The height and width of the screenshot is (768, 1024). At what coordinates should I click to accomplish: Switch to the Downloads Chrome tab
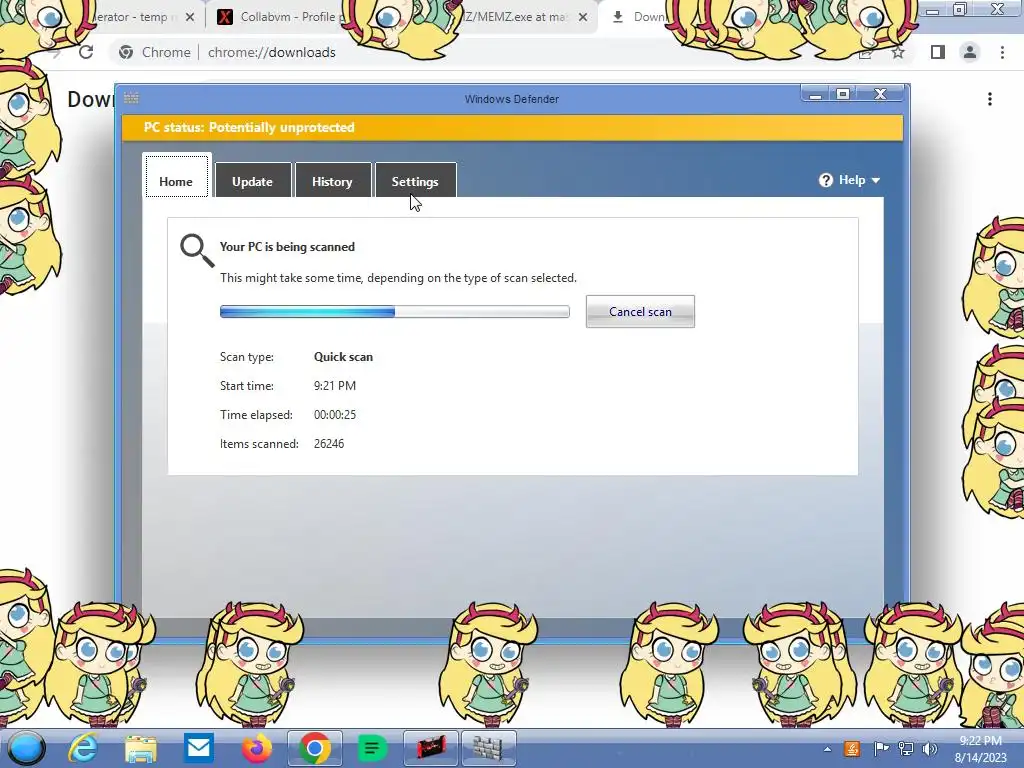640,17
